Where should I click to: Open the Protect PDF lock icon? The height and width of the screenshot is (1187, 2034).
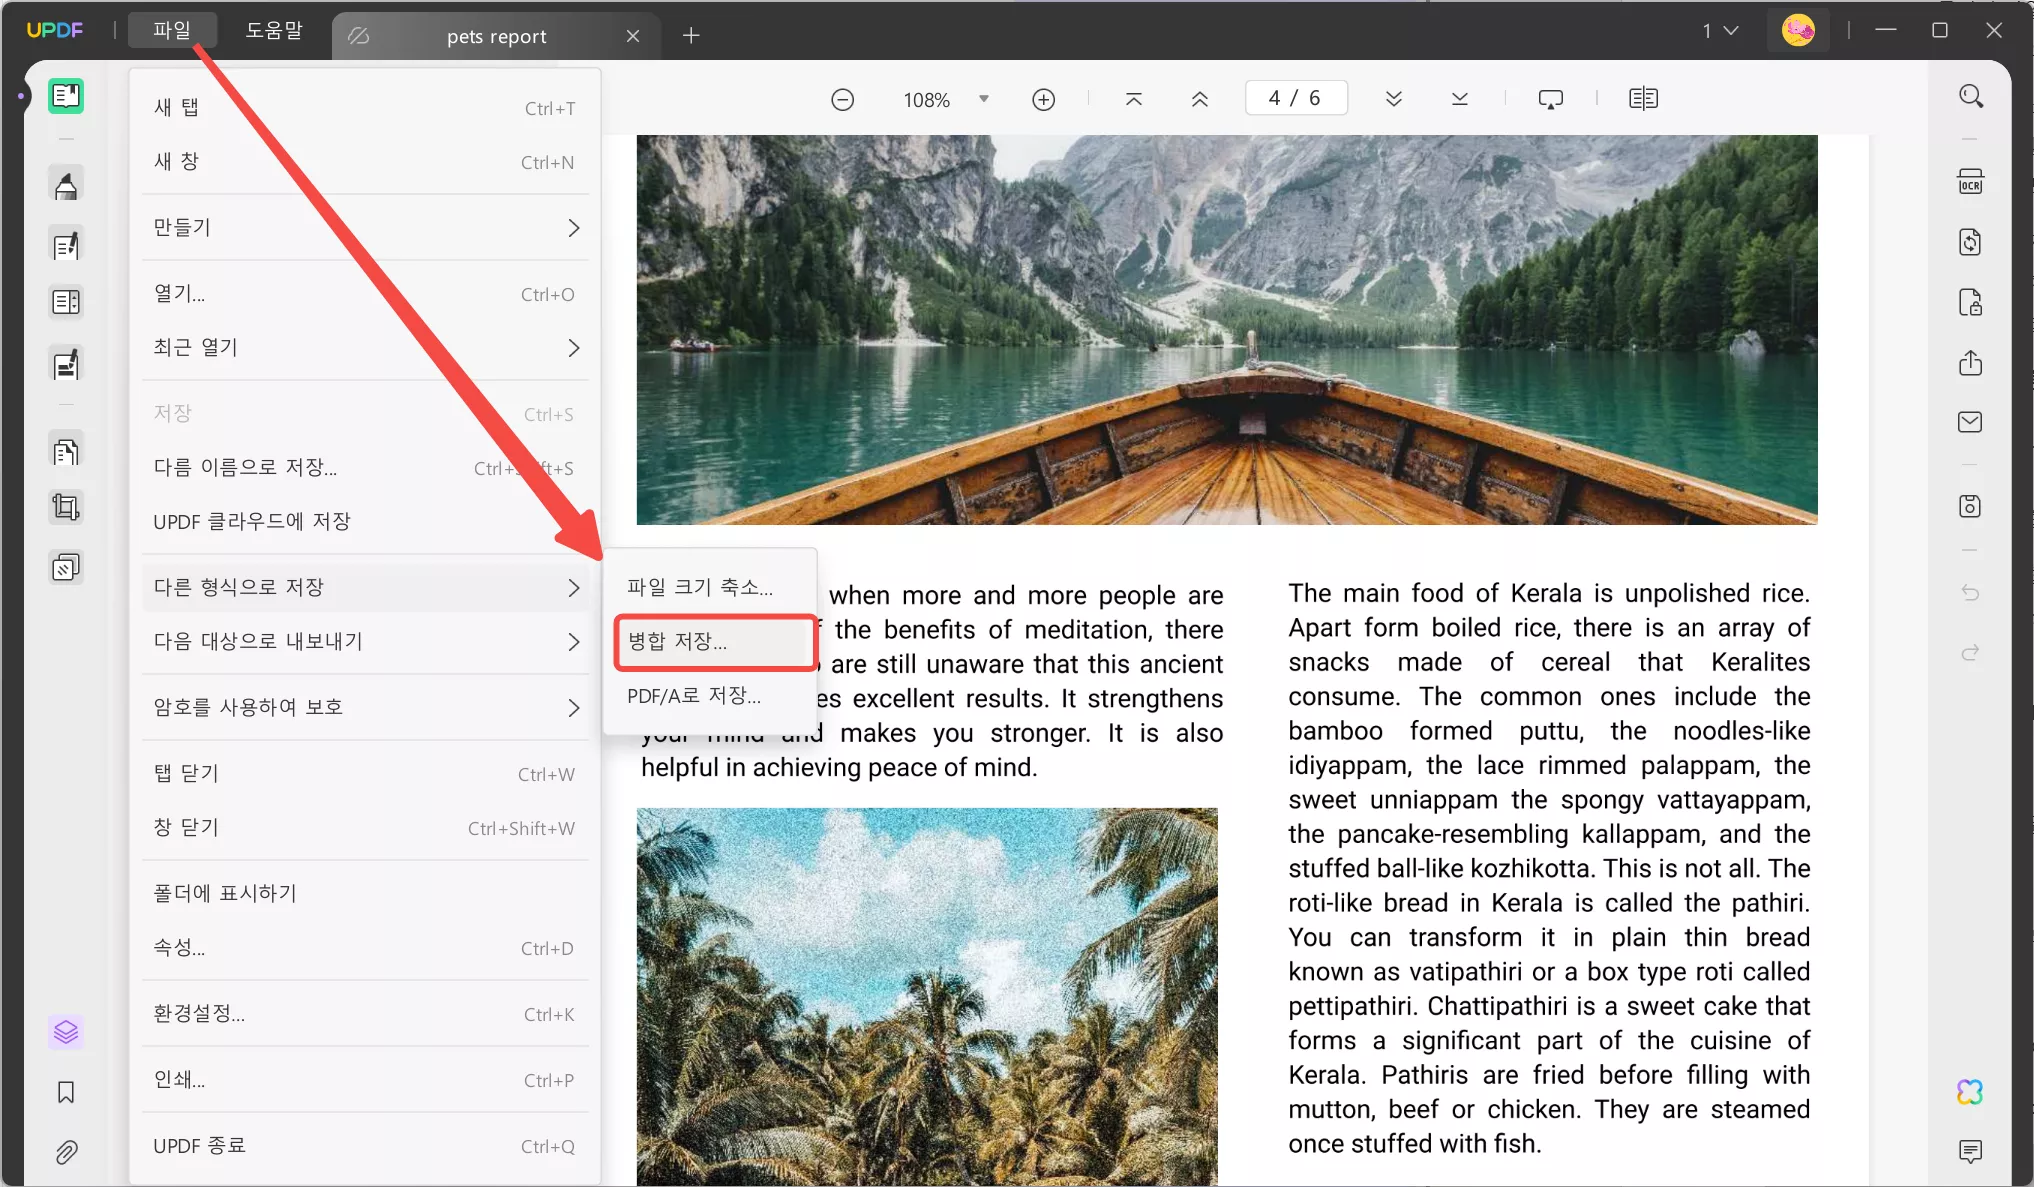pyautogui.click(x=1970, y=302)
